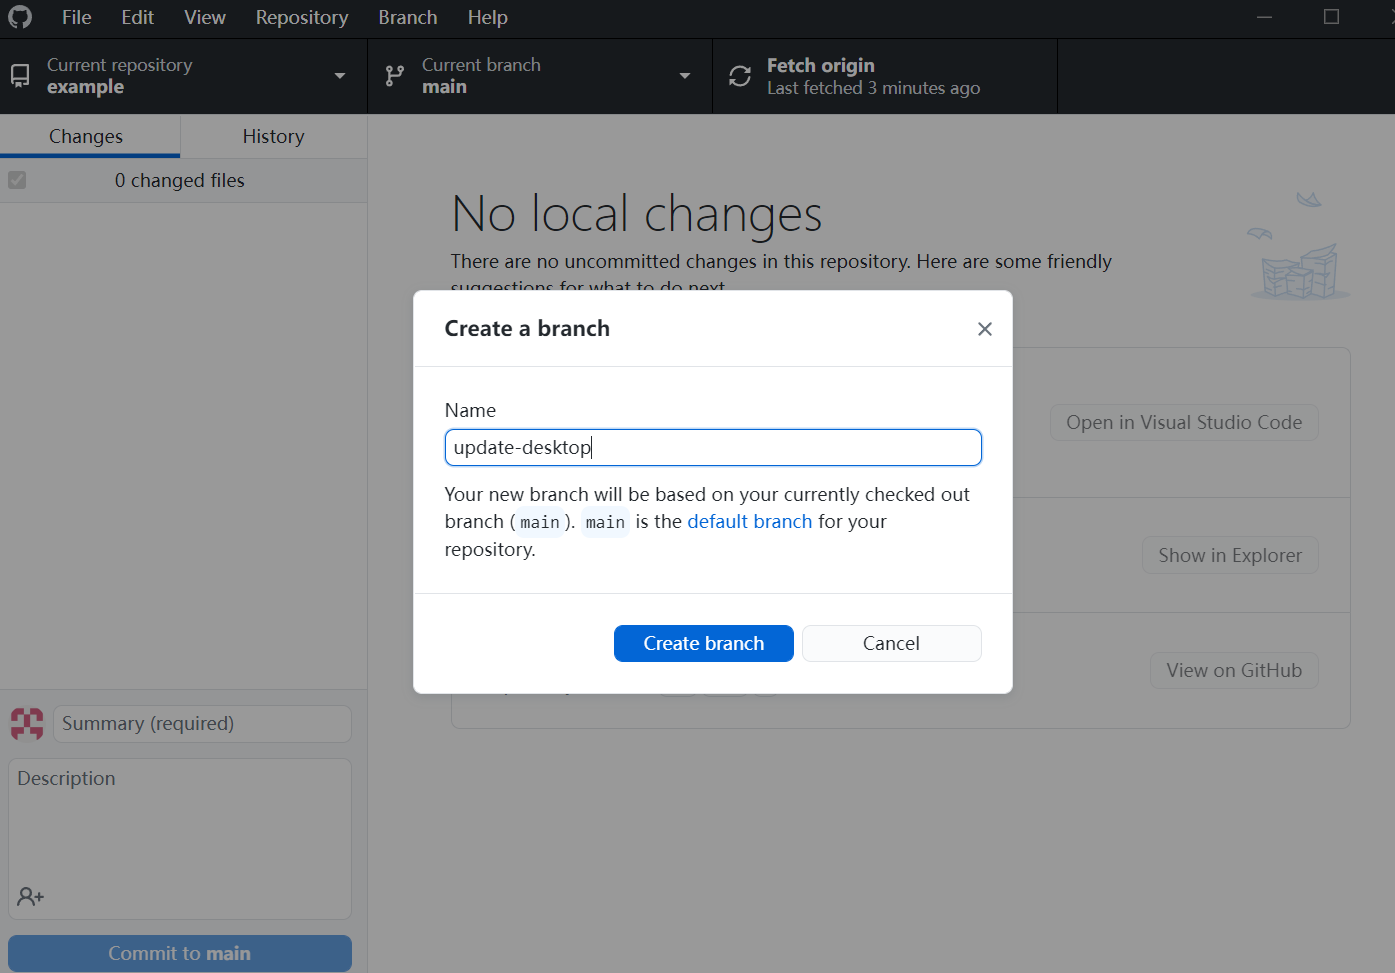Open the Branch menu

tap(407, 18)
